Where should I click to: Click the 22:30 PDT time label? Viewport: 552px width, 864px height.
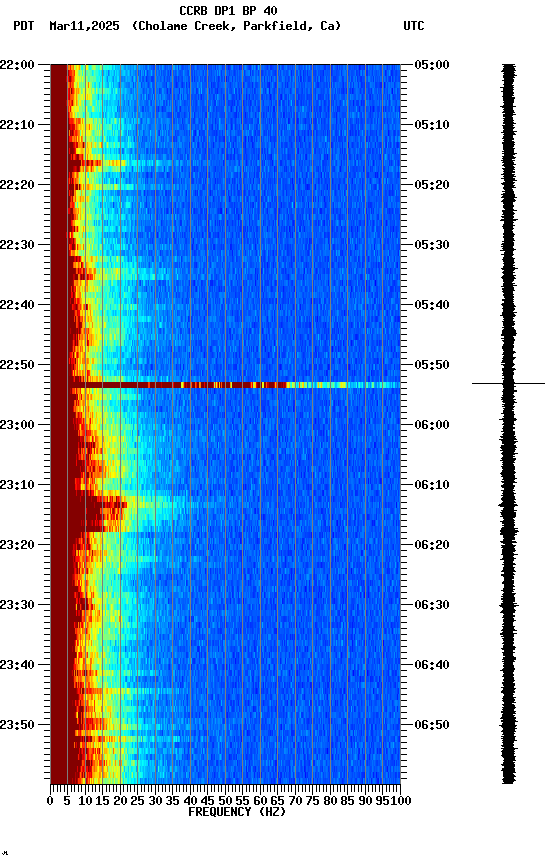17,245
